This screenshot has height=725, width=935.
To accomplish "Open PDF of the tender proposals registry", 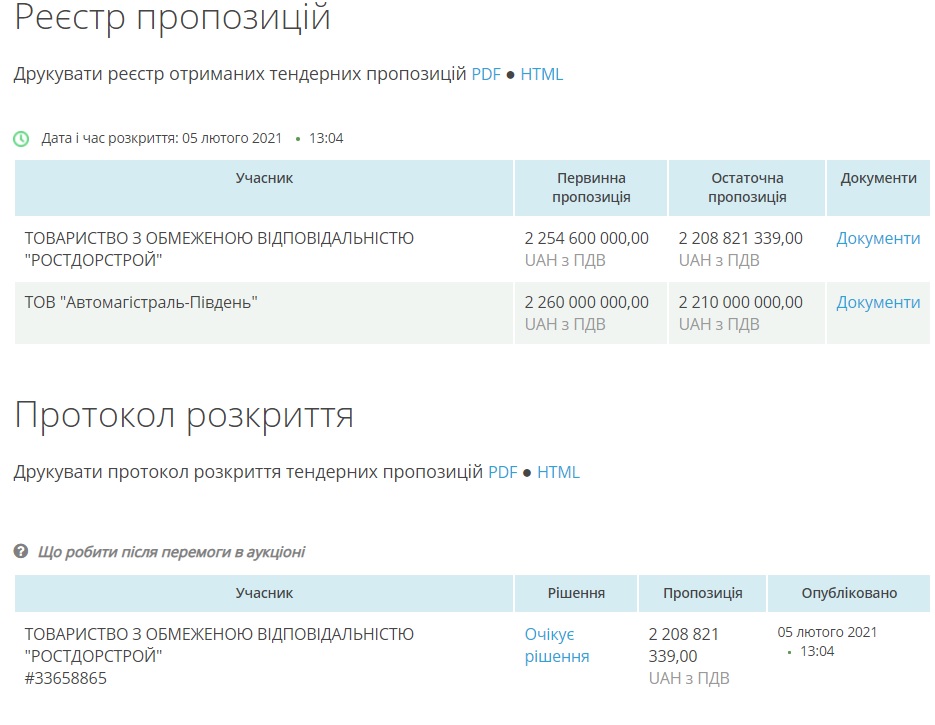I will tap(486, 75).
